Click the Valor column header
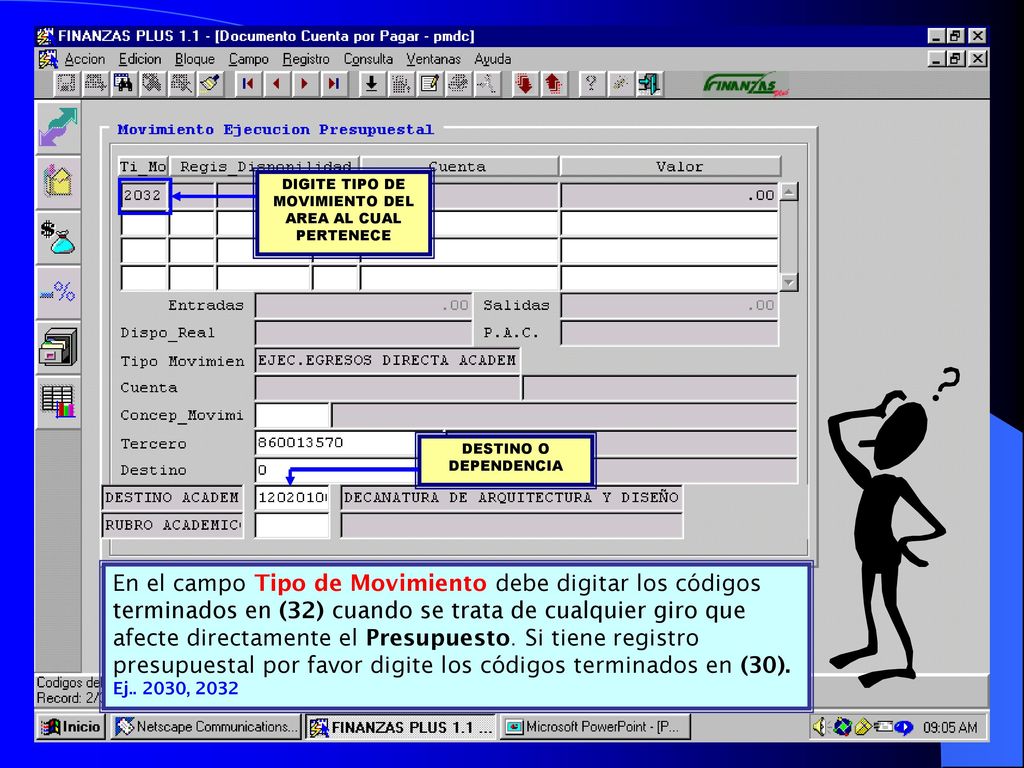1024x768 pixels. coord(670,167)
